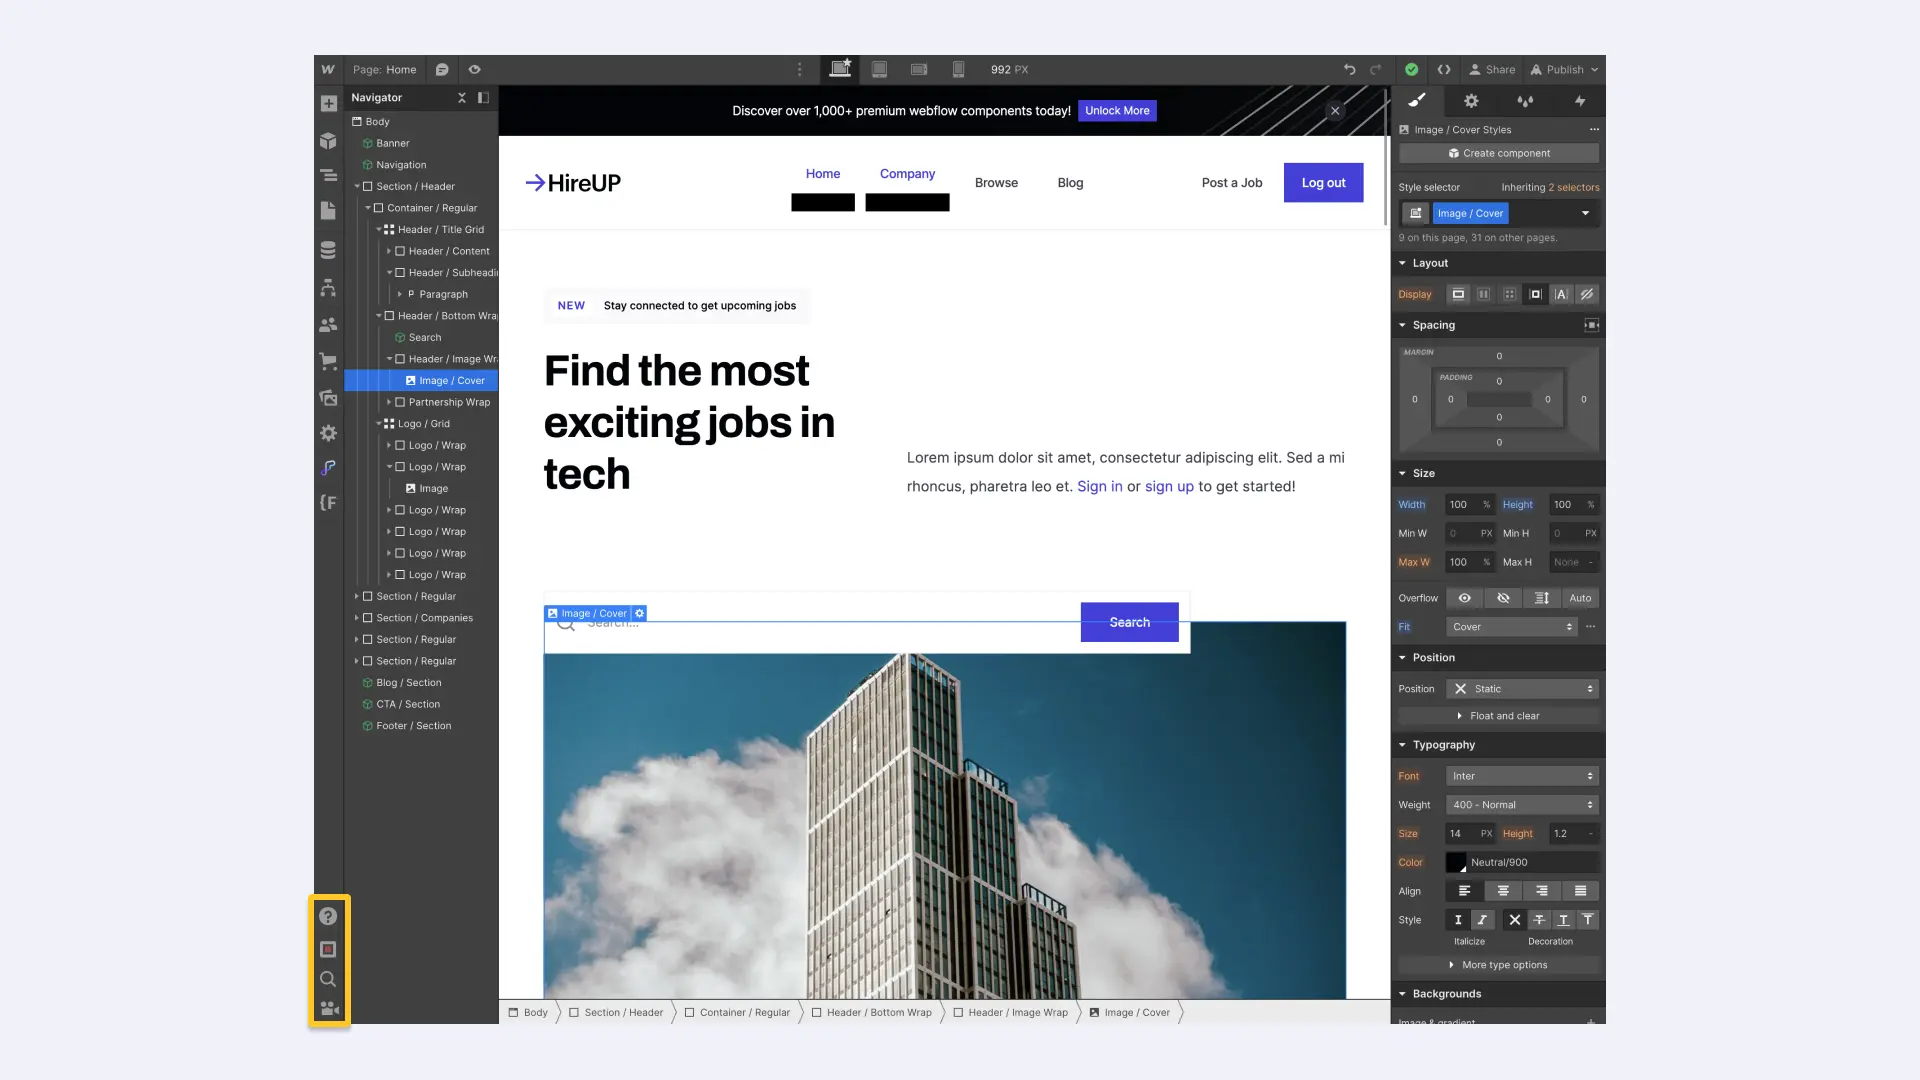Pin the Navigator panel

point(484,98)
